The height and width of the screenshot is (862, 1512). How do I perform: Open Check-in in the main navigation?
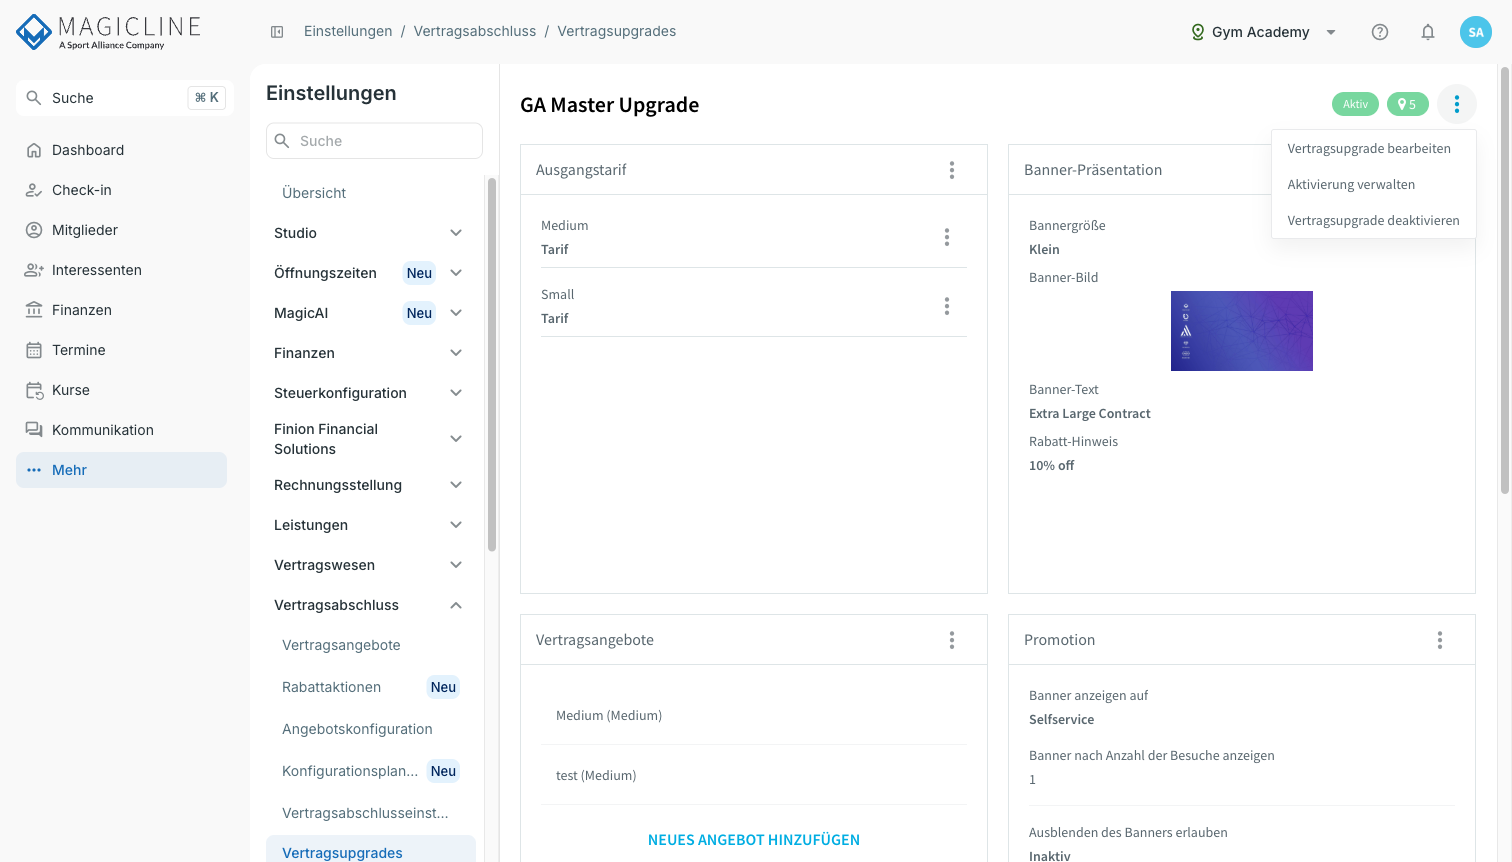(x=121, y=190)
